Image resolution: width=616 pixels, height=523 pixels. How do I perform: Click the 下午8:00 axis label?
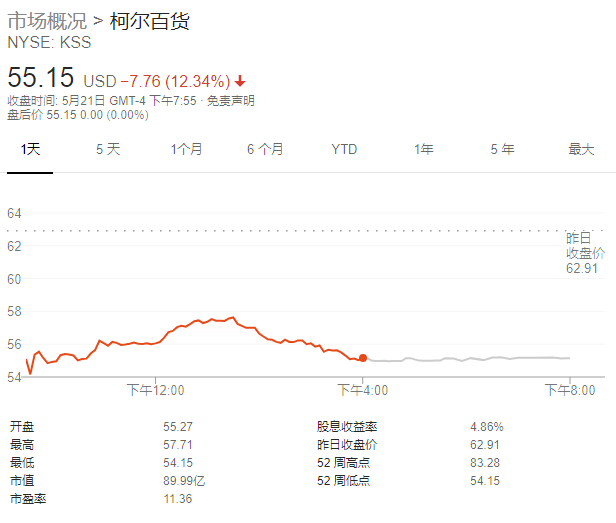tap(570, 390)
